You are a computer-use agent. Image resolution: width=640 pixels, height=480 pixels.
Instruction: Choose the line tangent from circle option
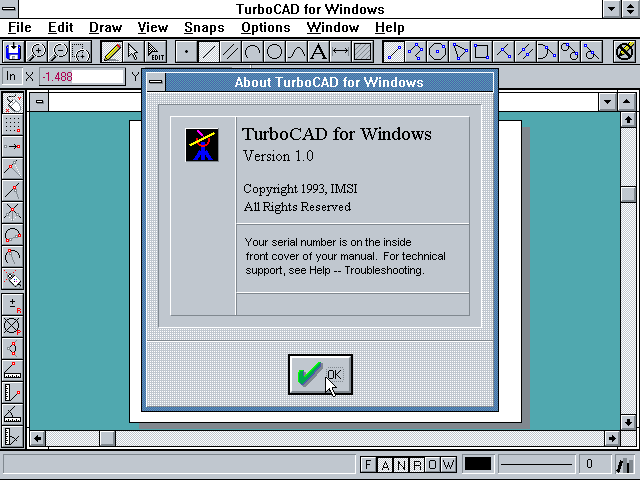(592, 52)
